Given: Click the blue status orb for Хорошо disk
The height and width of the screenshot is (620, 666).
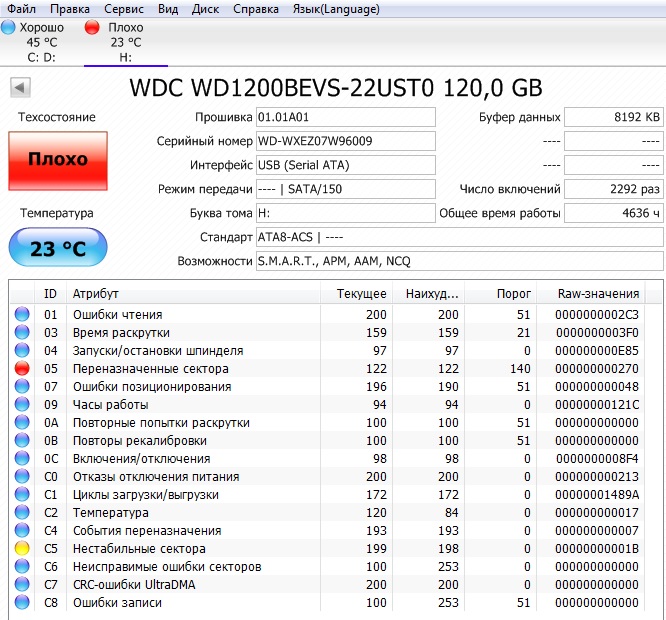Looking at the screenshot, I should pyautogui.click(x=8, y=28).
